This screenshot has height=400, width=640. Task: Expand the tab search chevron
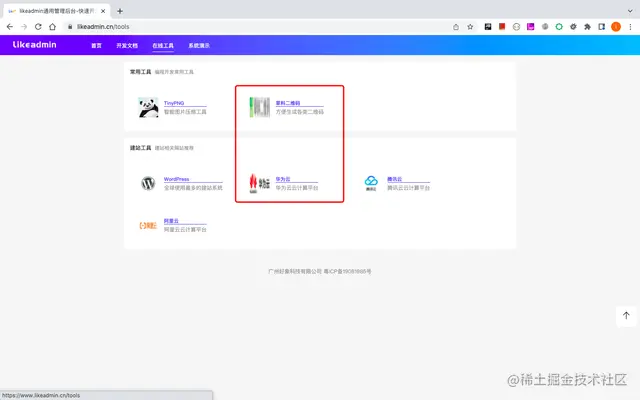point(630,11)
